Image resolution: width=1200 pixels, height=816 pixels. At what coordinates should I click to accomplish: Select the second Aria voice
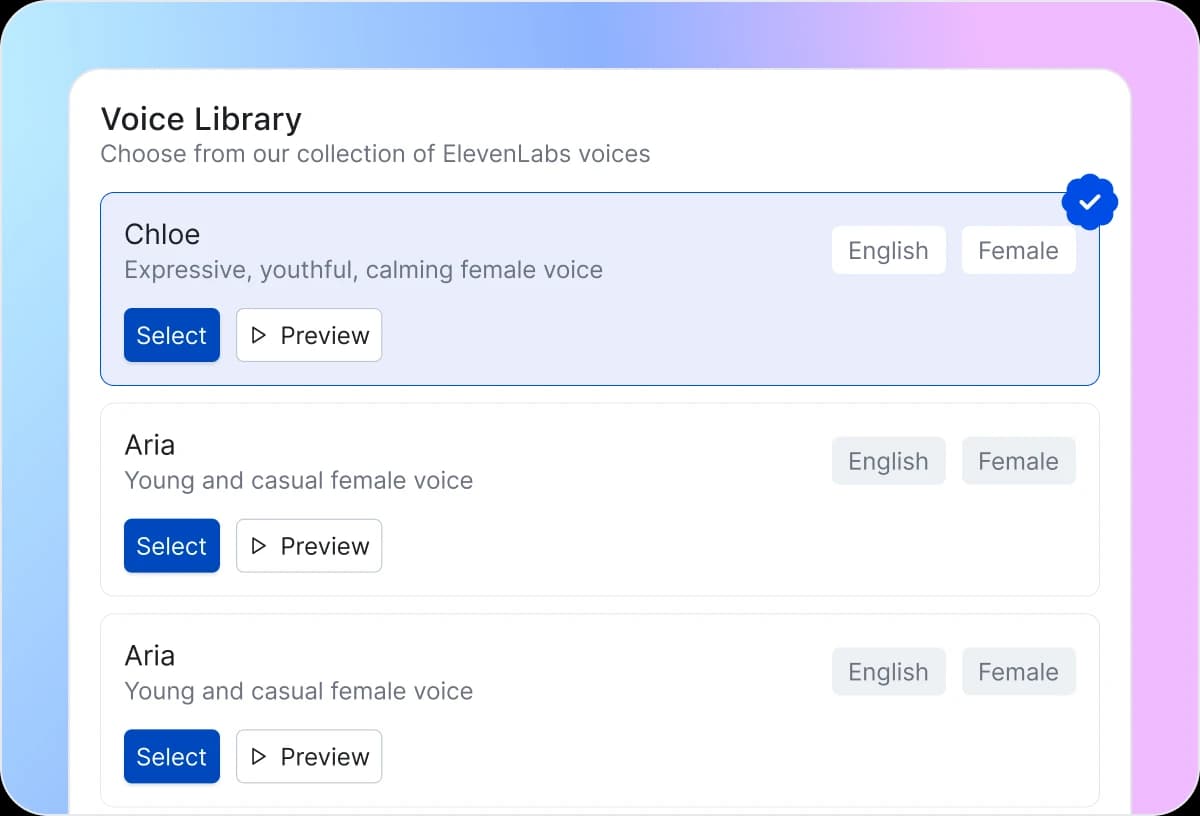pos(171,757)
